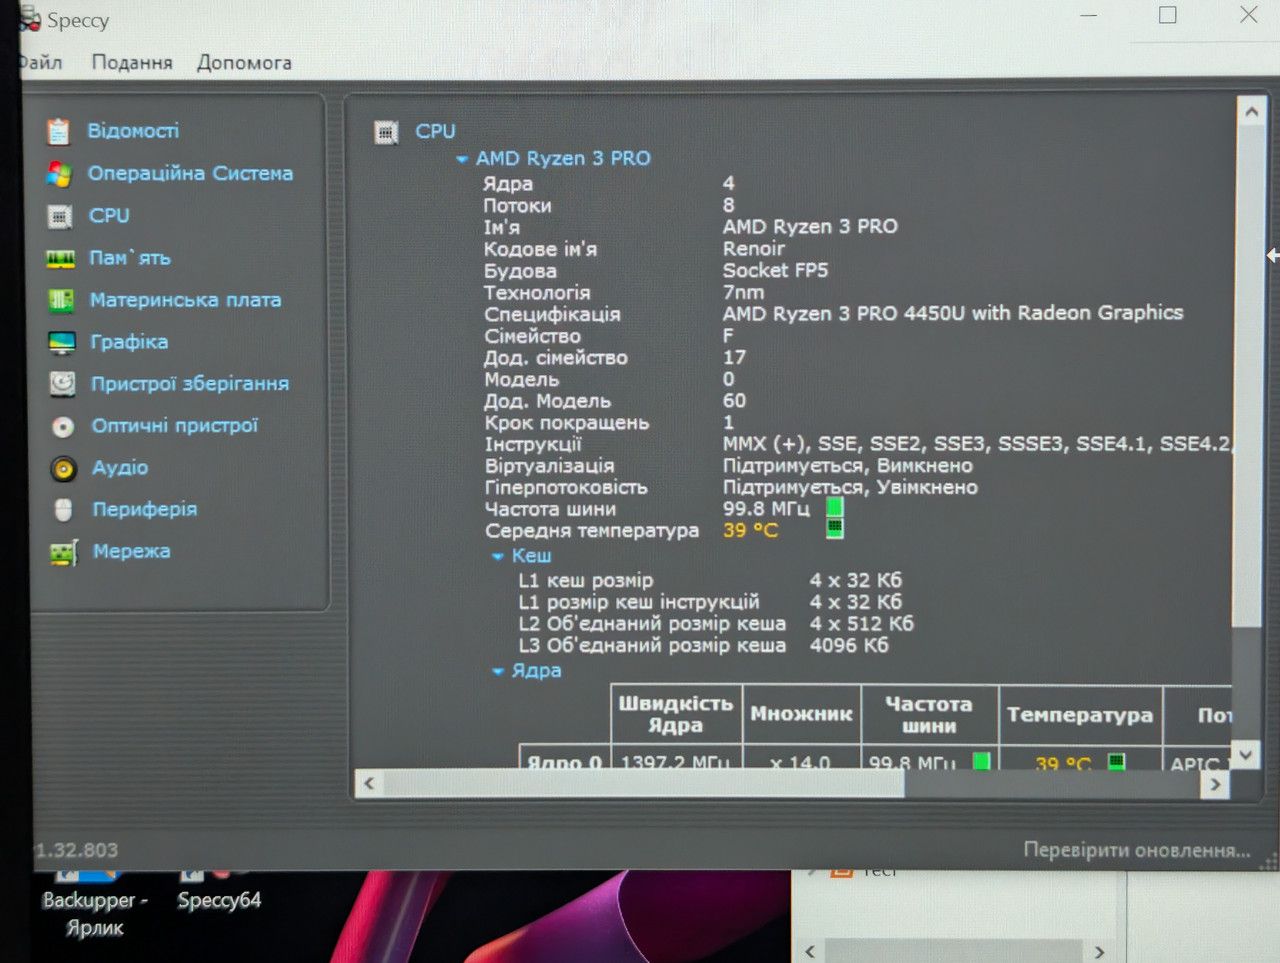Viewport: 1280px width, 963px height.
Task: Click the Периферія mouse icon
Action: pos(63,510)
